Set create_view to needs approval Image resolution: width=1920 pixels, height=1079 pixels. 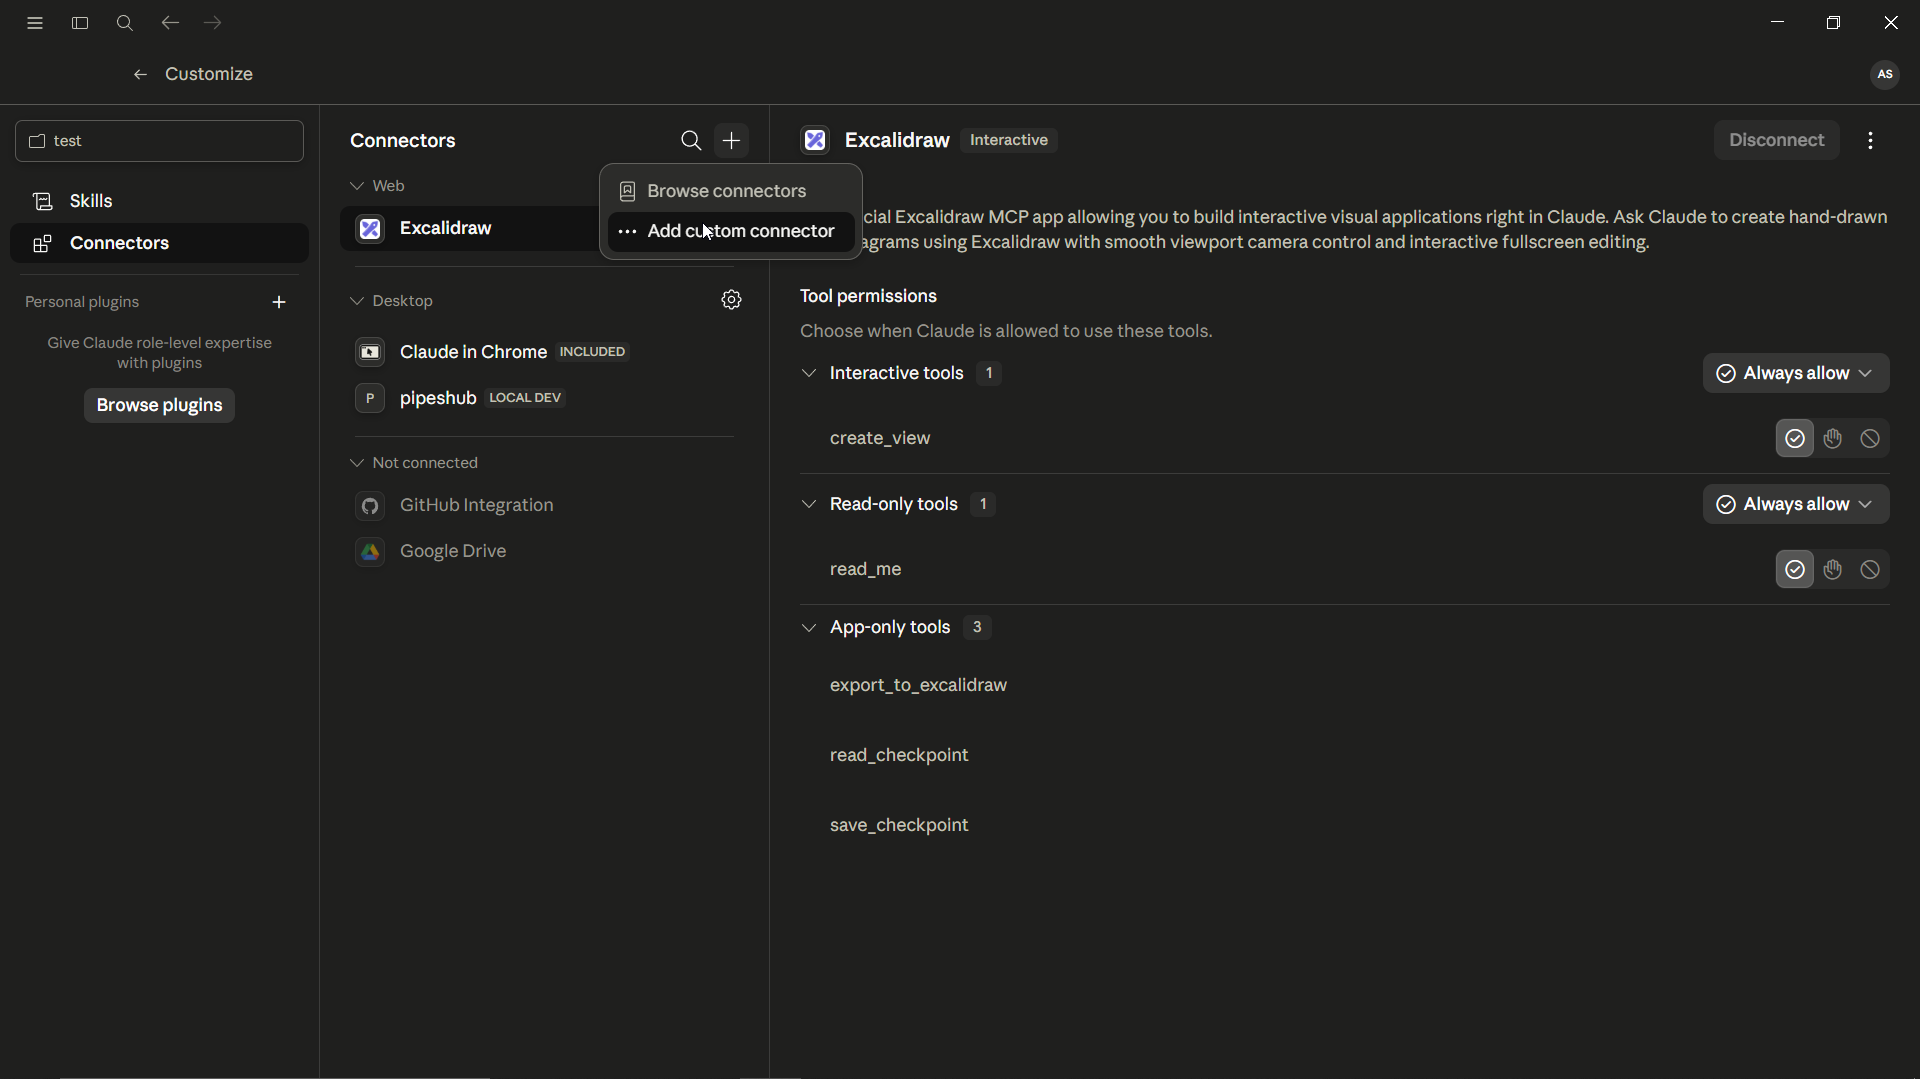click(1833, 438)
